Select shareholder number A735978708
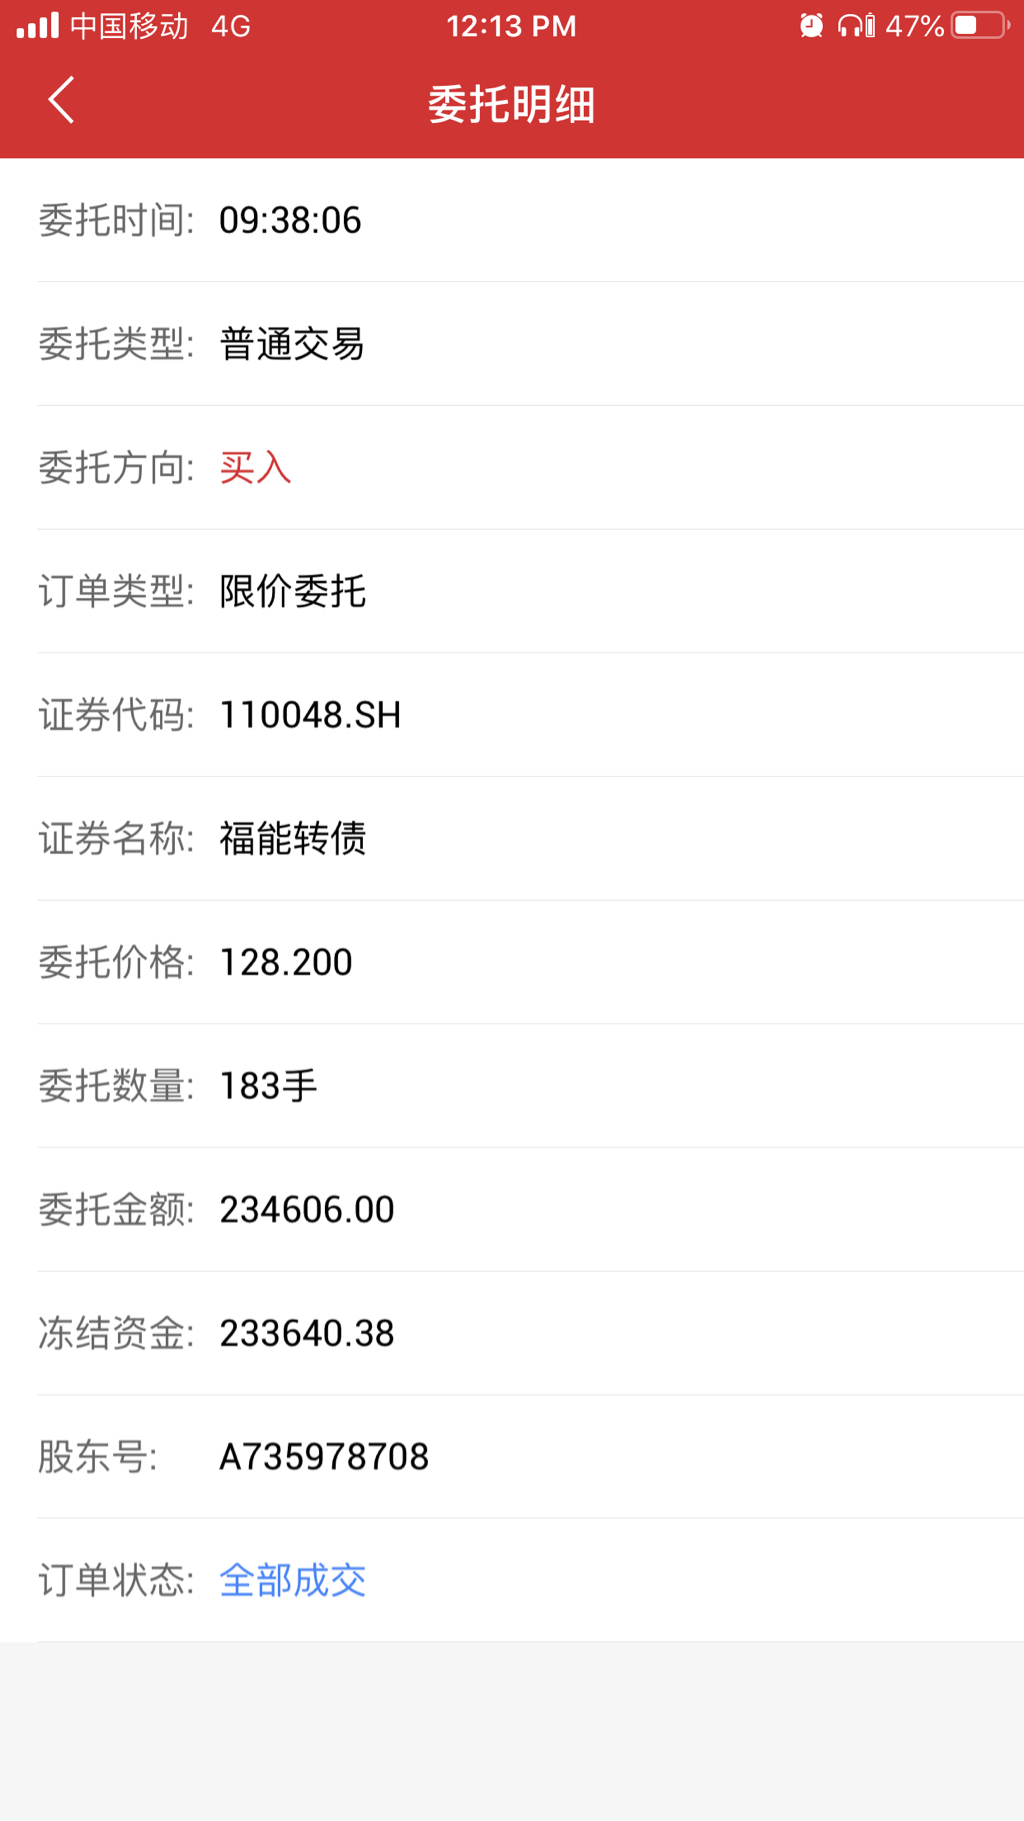Image resolution: width=1024 pixels, height=1821 pixels. 324,1457
